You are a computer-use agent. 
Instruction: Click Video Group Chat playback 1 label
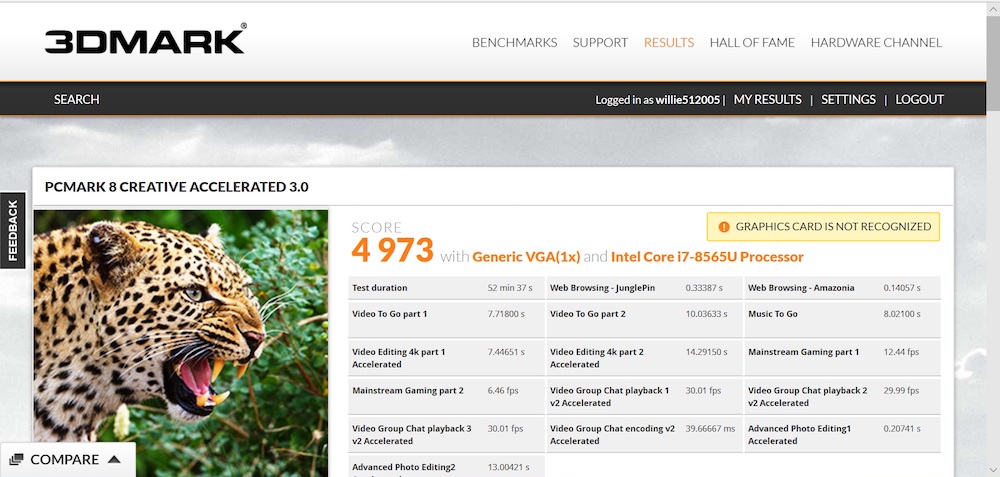tap(609, 397)
